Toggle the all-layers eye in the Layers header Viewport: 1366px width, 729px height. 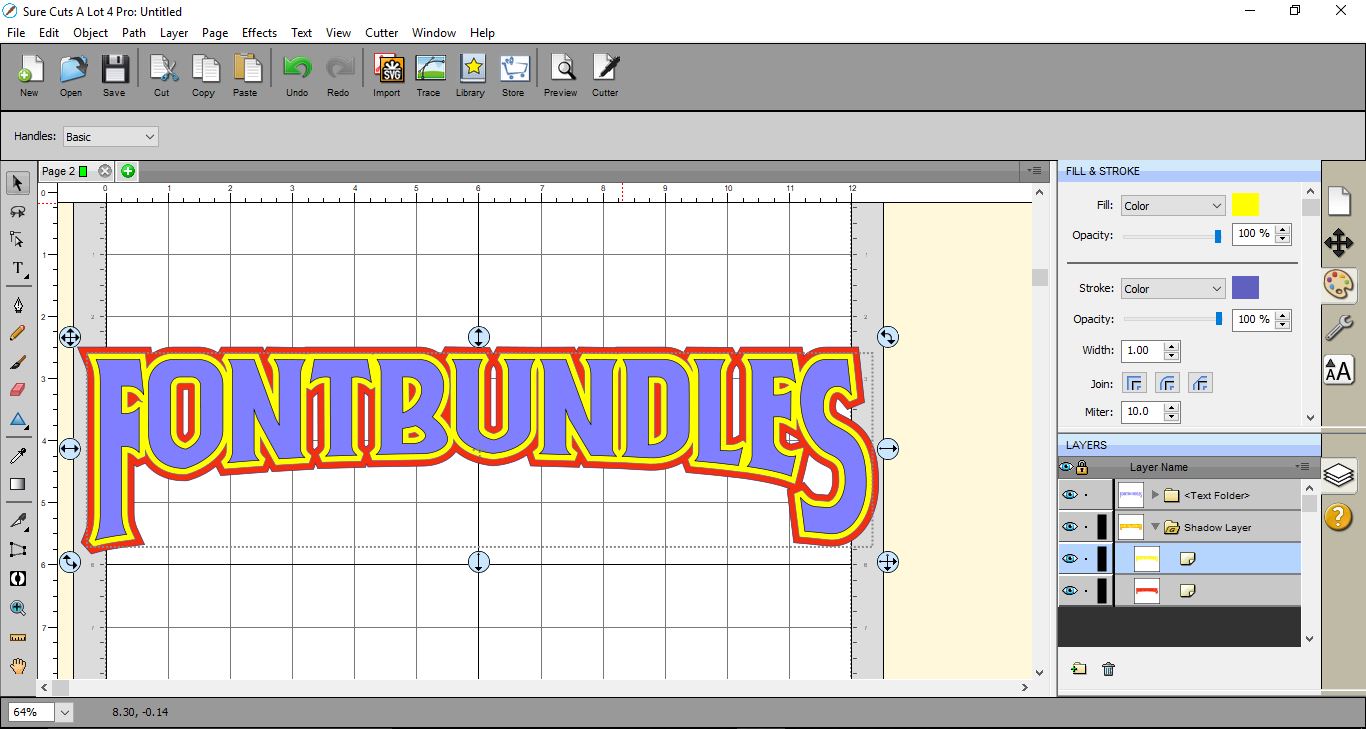[1066, 467]
